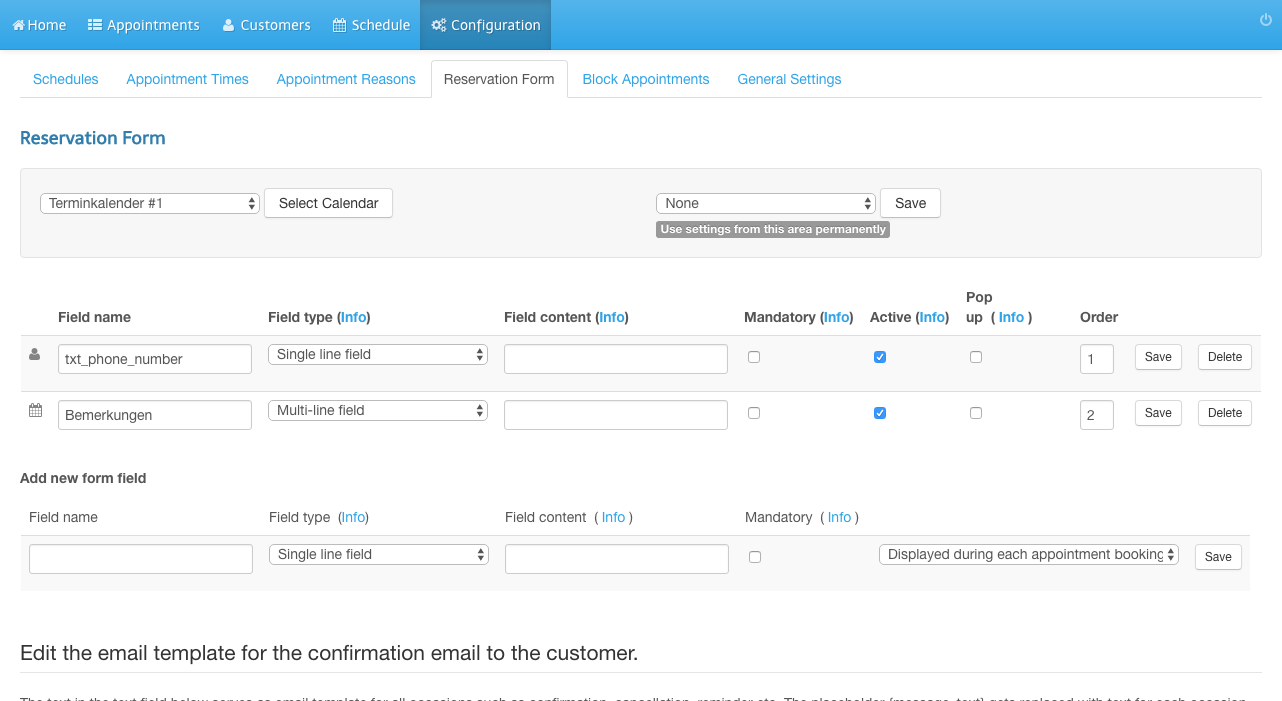
Task: Open Mandatory Info link under Add new form field
Action: tap(839, 517)
